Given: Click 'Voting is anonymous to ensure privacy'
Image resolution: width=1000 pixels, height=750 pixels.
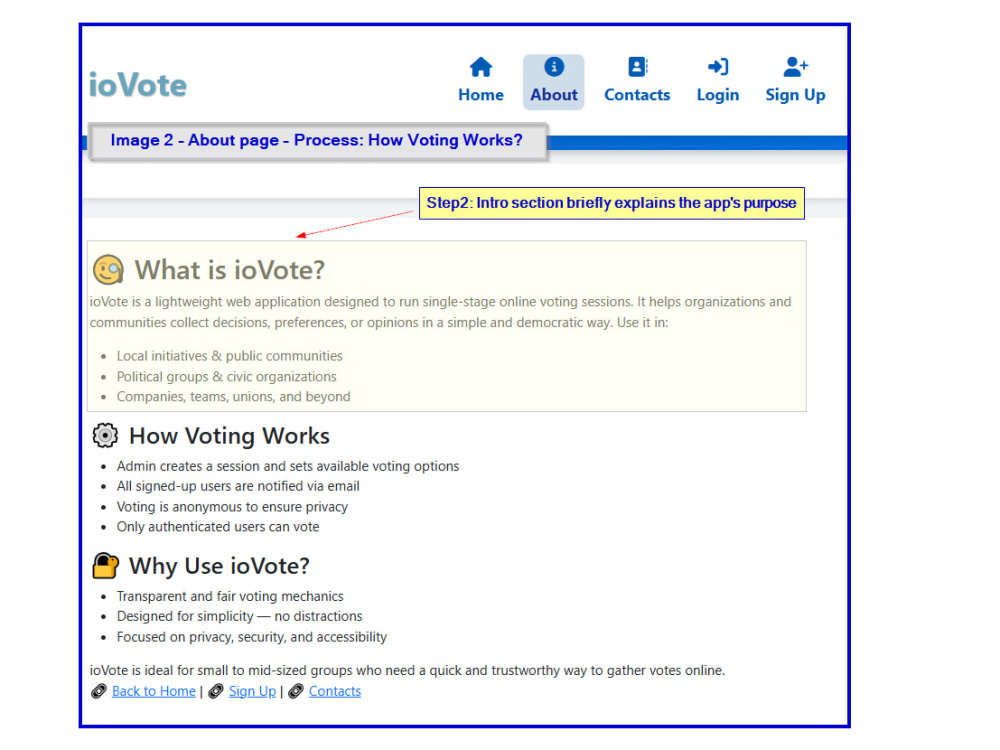Looking at the screenshot, I should point(232,507).
